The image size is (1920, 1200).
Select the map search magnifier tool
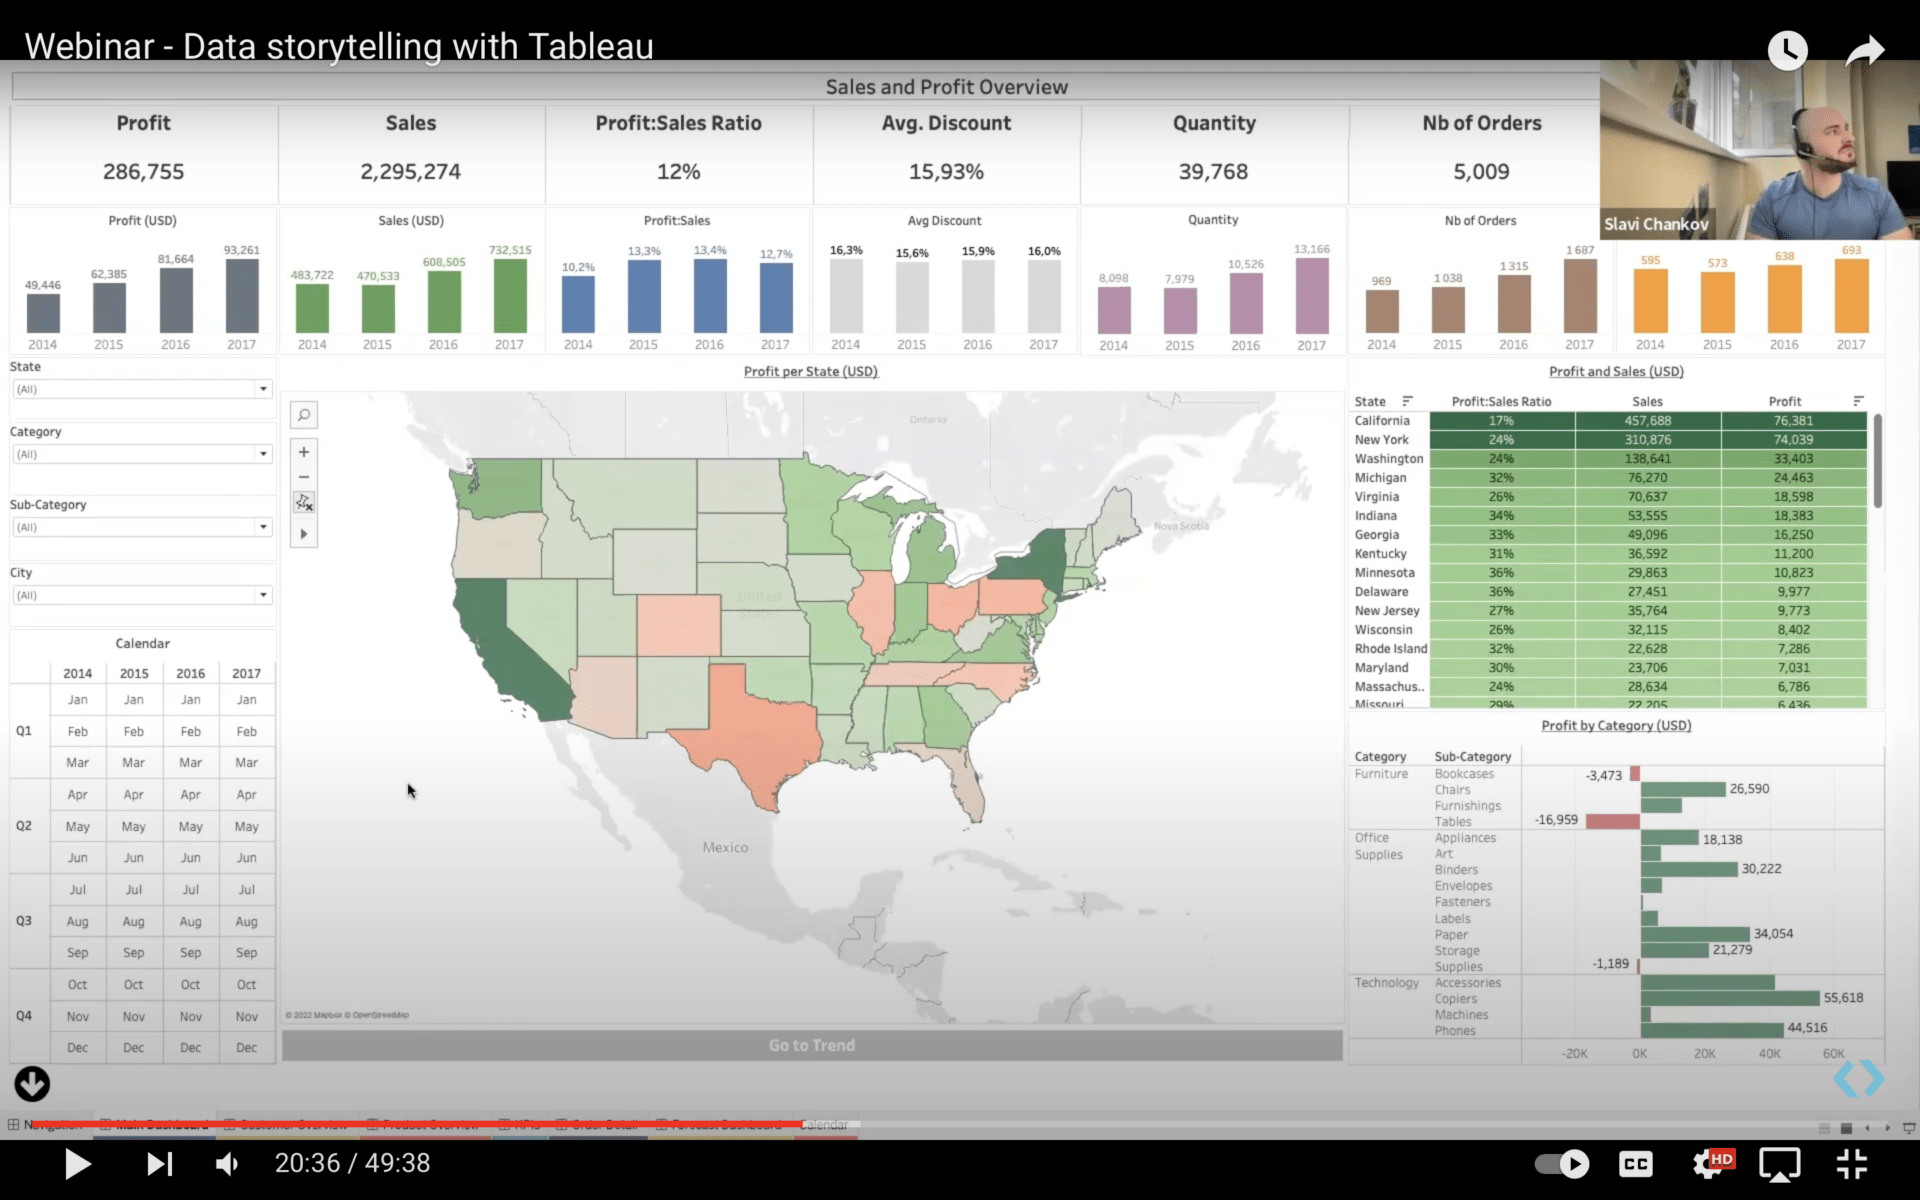pos(304,414)
